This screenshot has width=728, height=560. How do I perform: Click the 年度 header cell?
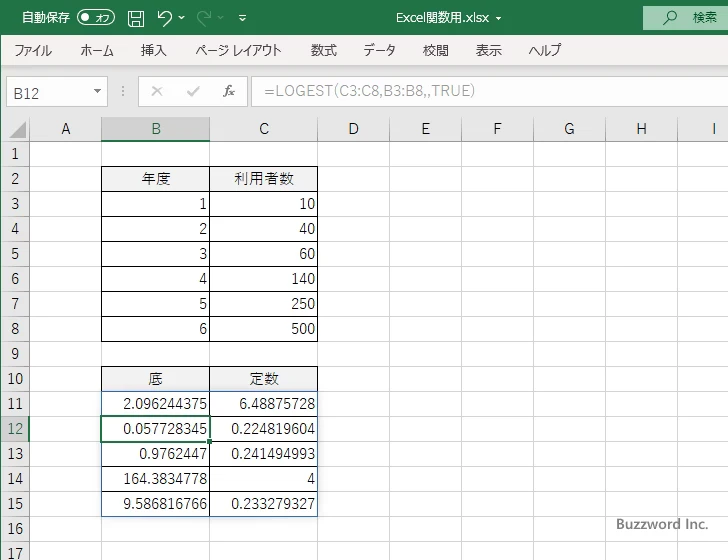point(156,179)
